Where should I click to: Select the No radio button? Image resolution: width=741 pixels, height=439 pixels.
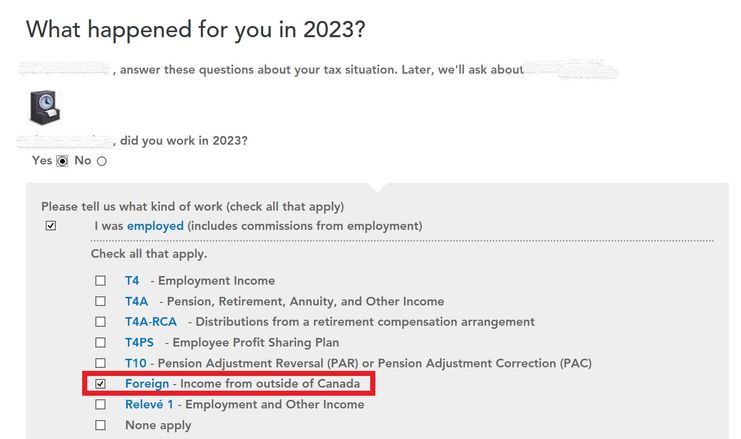[102, 161]
